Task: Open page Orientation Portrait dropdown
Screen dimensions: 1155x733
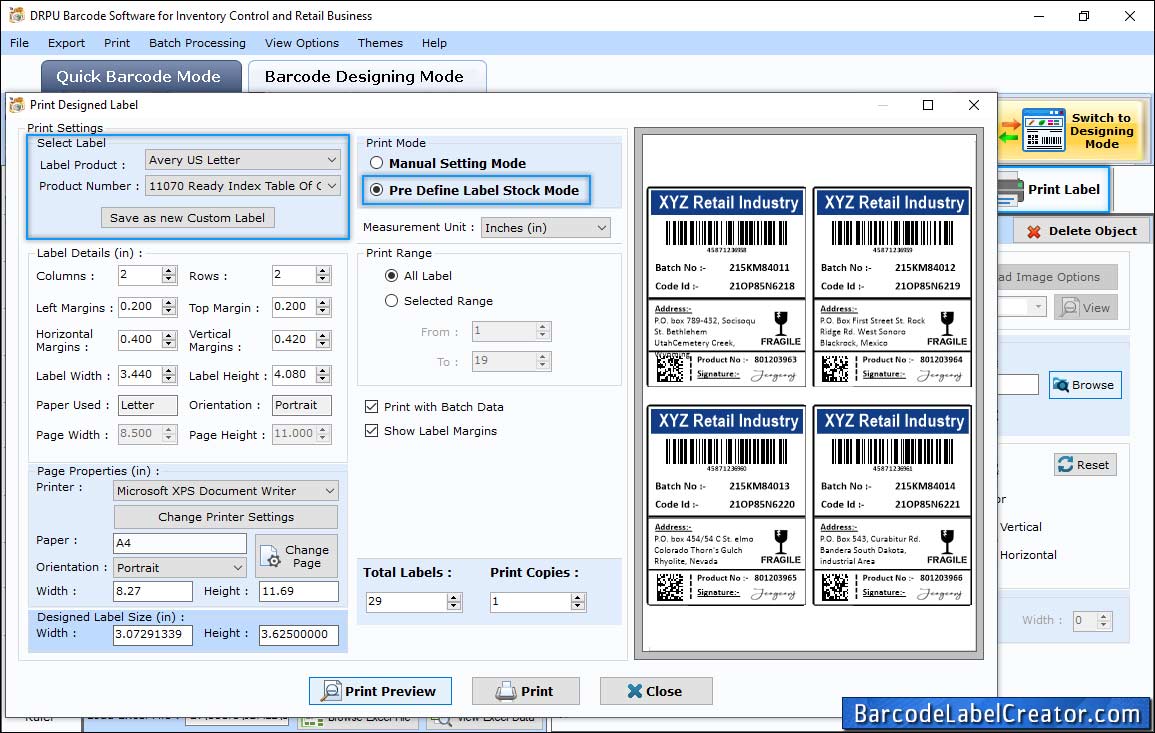Action: click(x=180, y=567)
